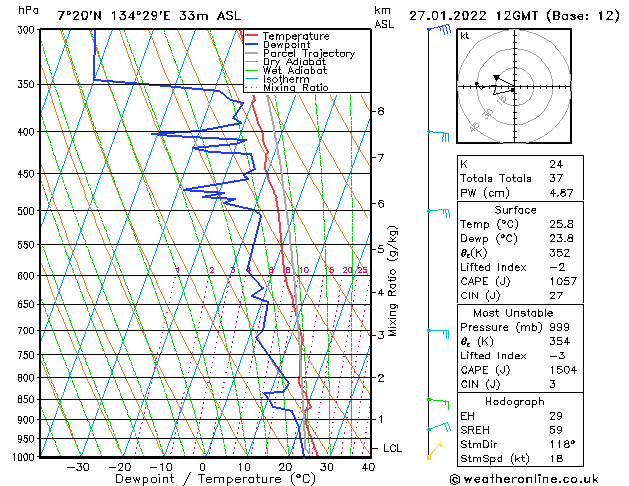
Task: Click the K index value 24
Action: point(556,164)
